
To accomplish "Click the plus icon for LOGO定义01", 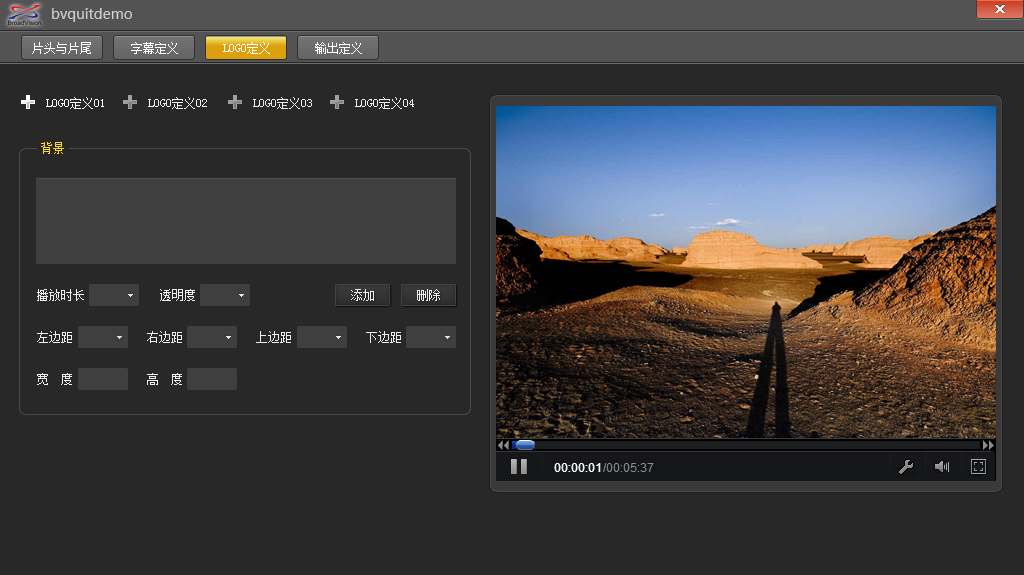I will (28, 102).
